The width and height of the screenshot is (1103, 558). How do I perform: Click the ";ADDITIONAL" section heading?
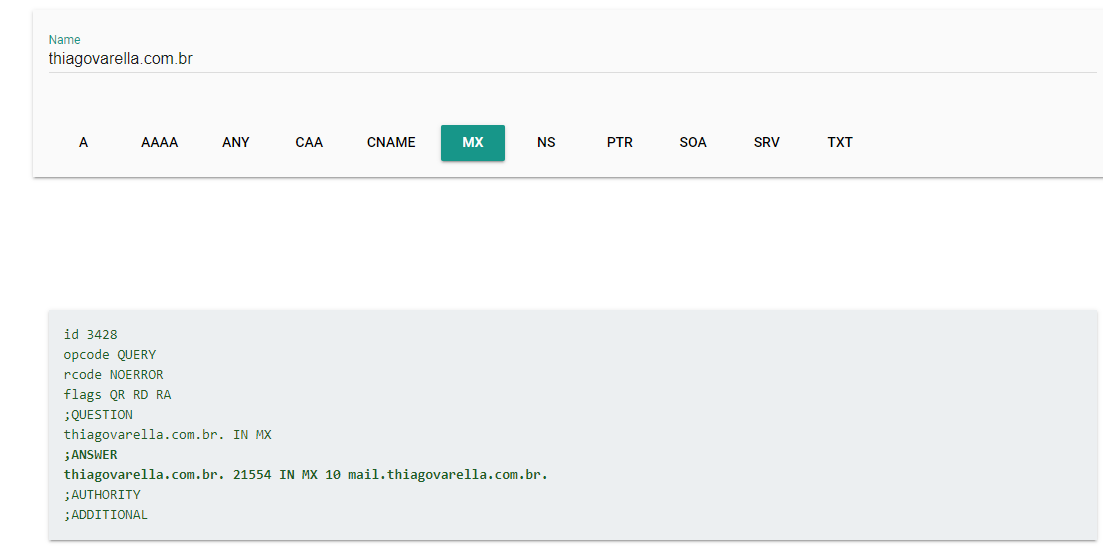point(105,515)
